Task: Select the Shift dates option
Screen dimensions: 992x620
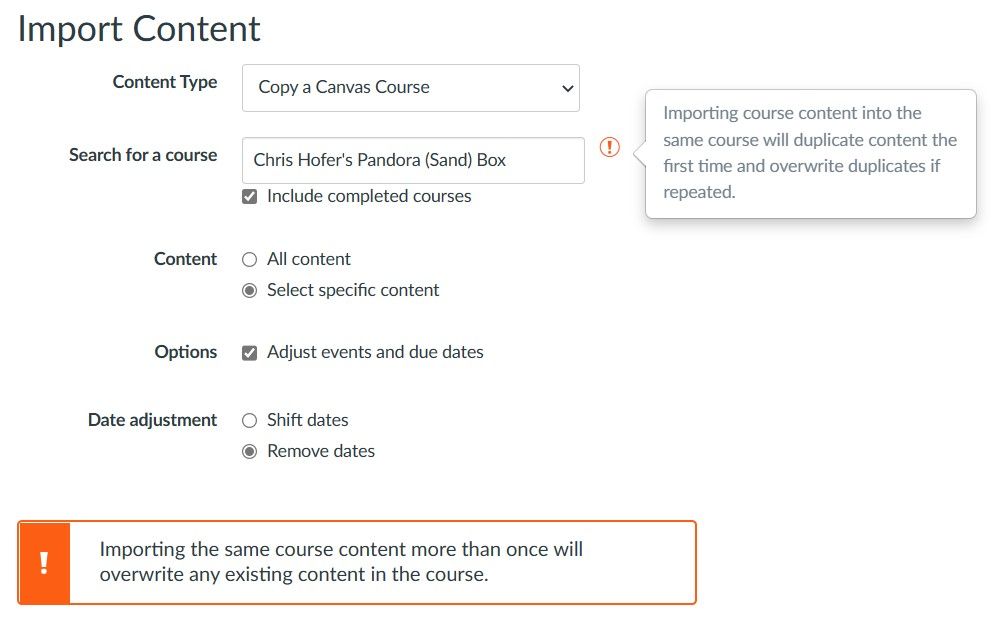Action: click(250, 421)
